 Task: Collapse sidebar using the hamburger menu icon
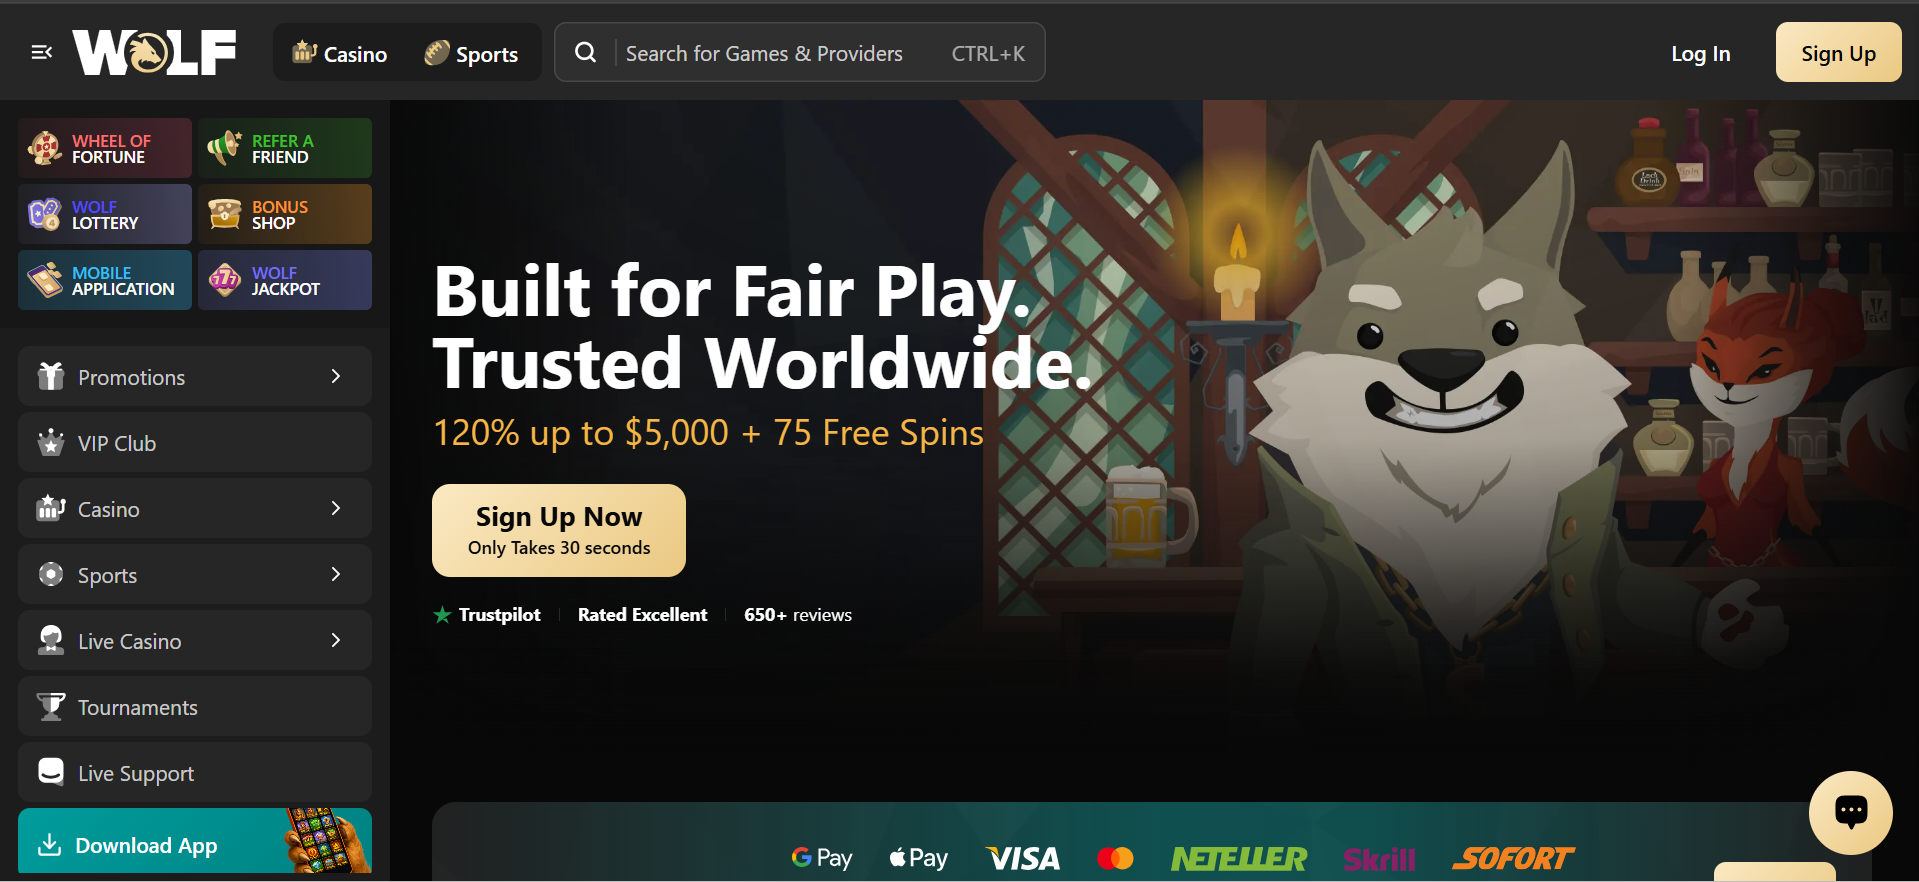click(41, 52)
